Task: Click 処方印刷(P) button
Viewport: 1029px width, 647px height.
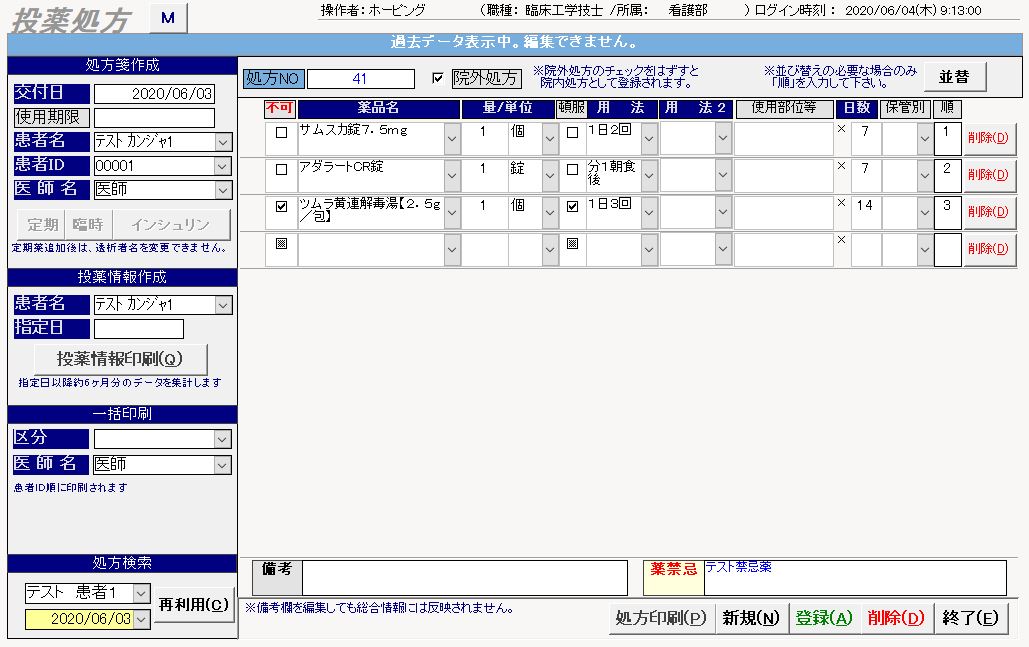Action: tap(661, 618)
